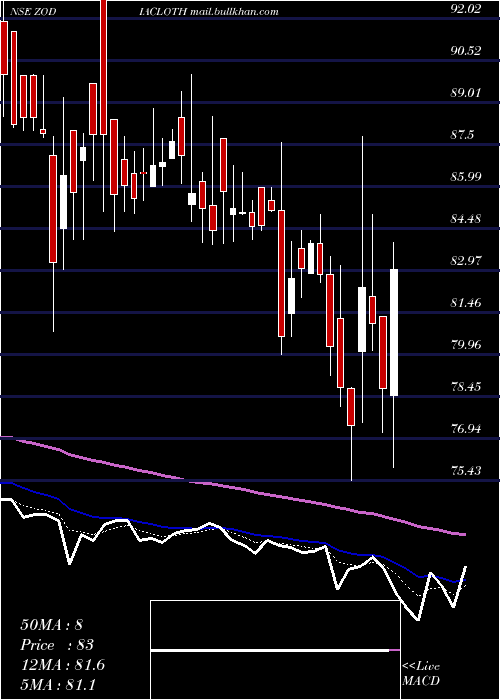Click the Price : 83 readout

(x=57, y=645)
